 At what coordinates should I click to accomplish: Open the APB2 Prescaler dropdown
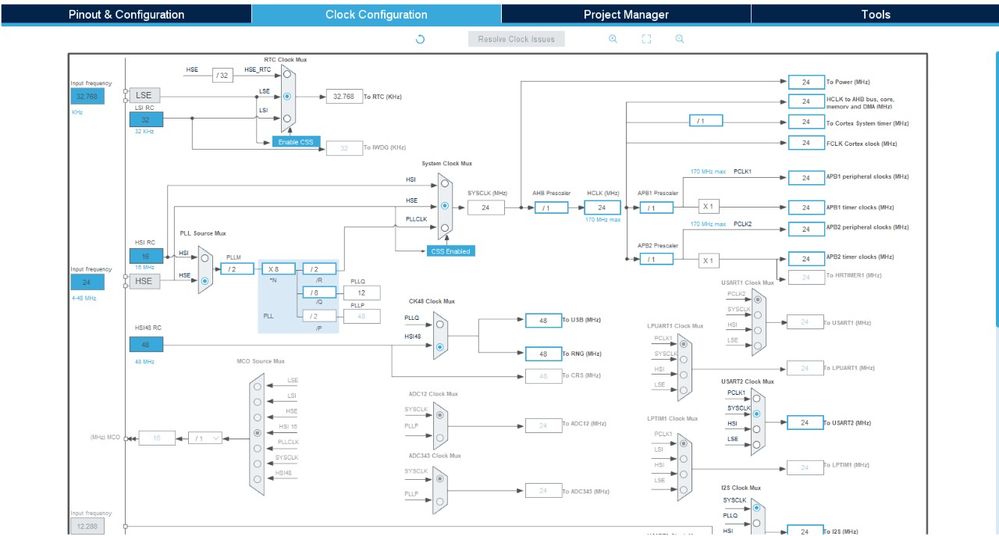tap(656, 259)
